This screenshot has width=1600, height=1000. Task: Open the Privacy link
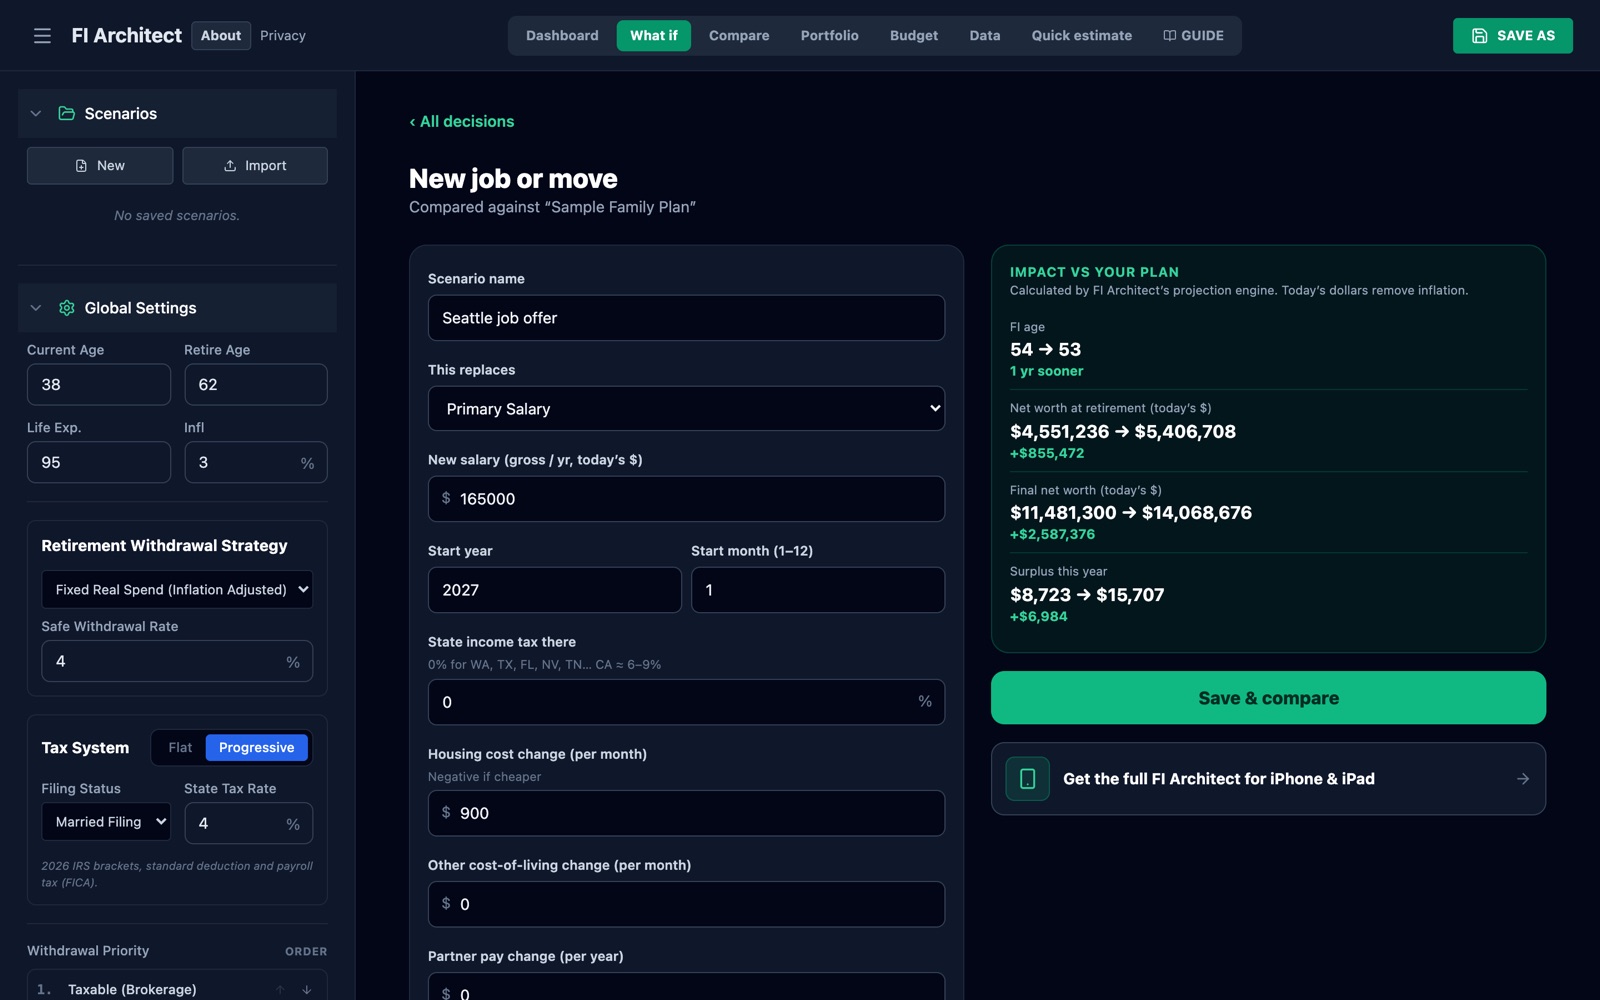pyautogui.click(x=283, y=36)
